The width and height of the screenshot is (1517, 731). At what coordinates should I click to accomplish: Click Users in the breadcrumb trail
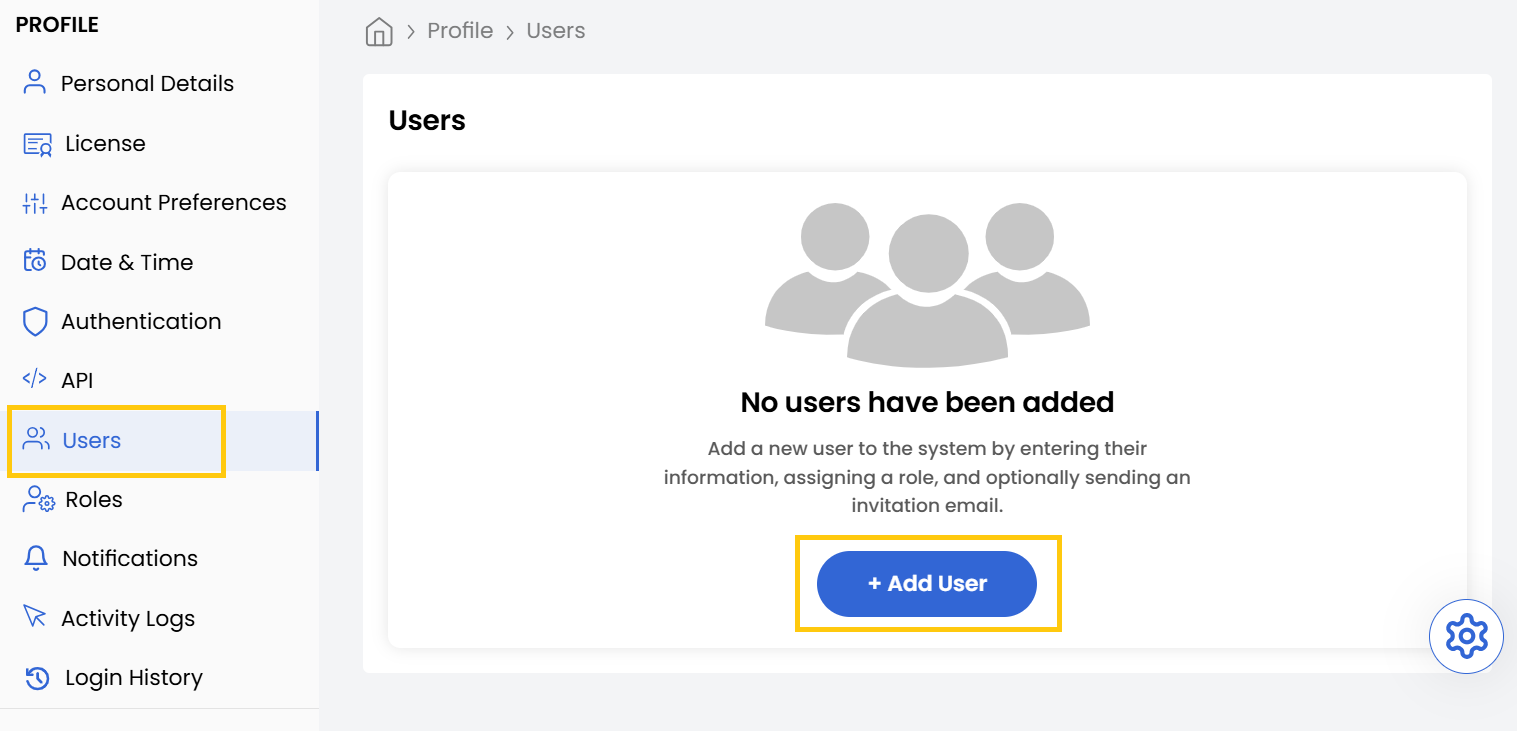(556, 31)
